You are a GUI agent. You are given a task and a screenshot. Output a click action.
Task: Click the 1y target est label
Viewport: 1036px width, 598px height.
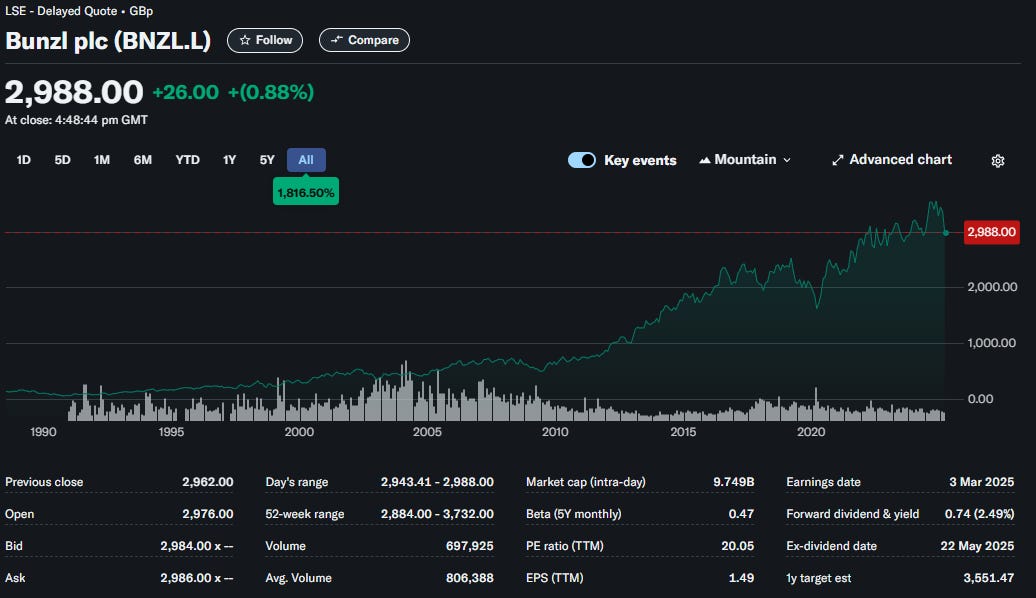[819, 578]
